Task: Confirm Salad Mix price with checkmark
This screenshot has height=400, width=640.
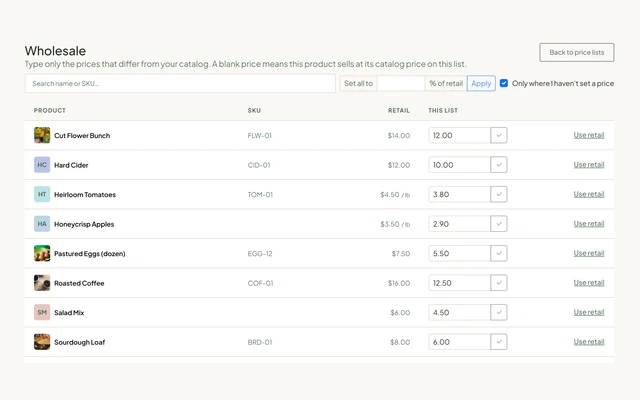Action: coord(499,312)
